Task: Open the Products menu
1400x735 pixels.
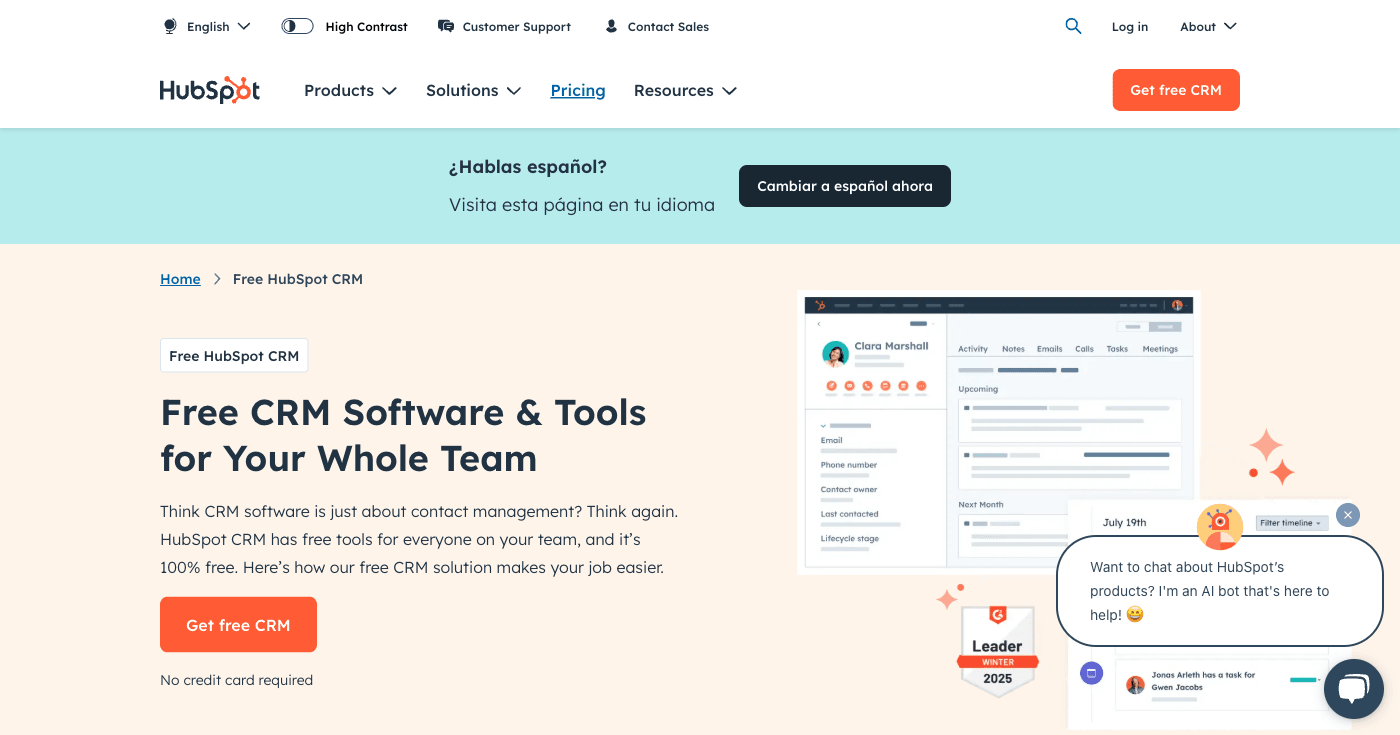Action: 350,90
